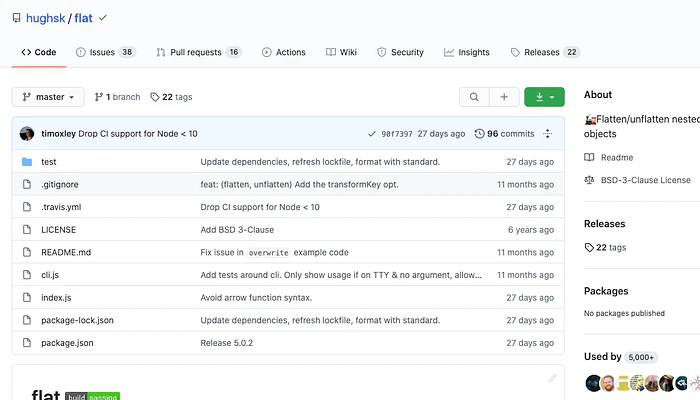The image size is (700, 400).
Task: Open commit 'Release 5.0.2'
Action: point(227,343)
